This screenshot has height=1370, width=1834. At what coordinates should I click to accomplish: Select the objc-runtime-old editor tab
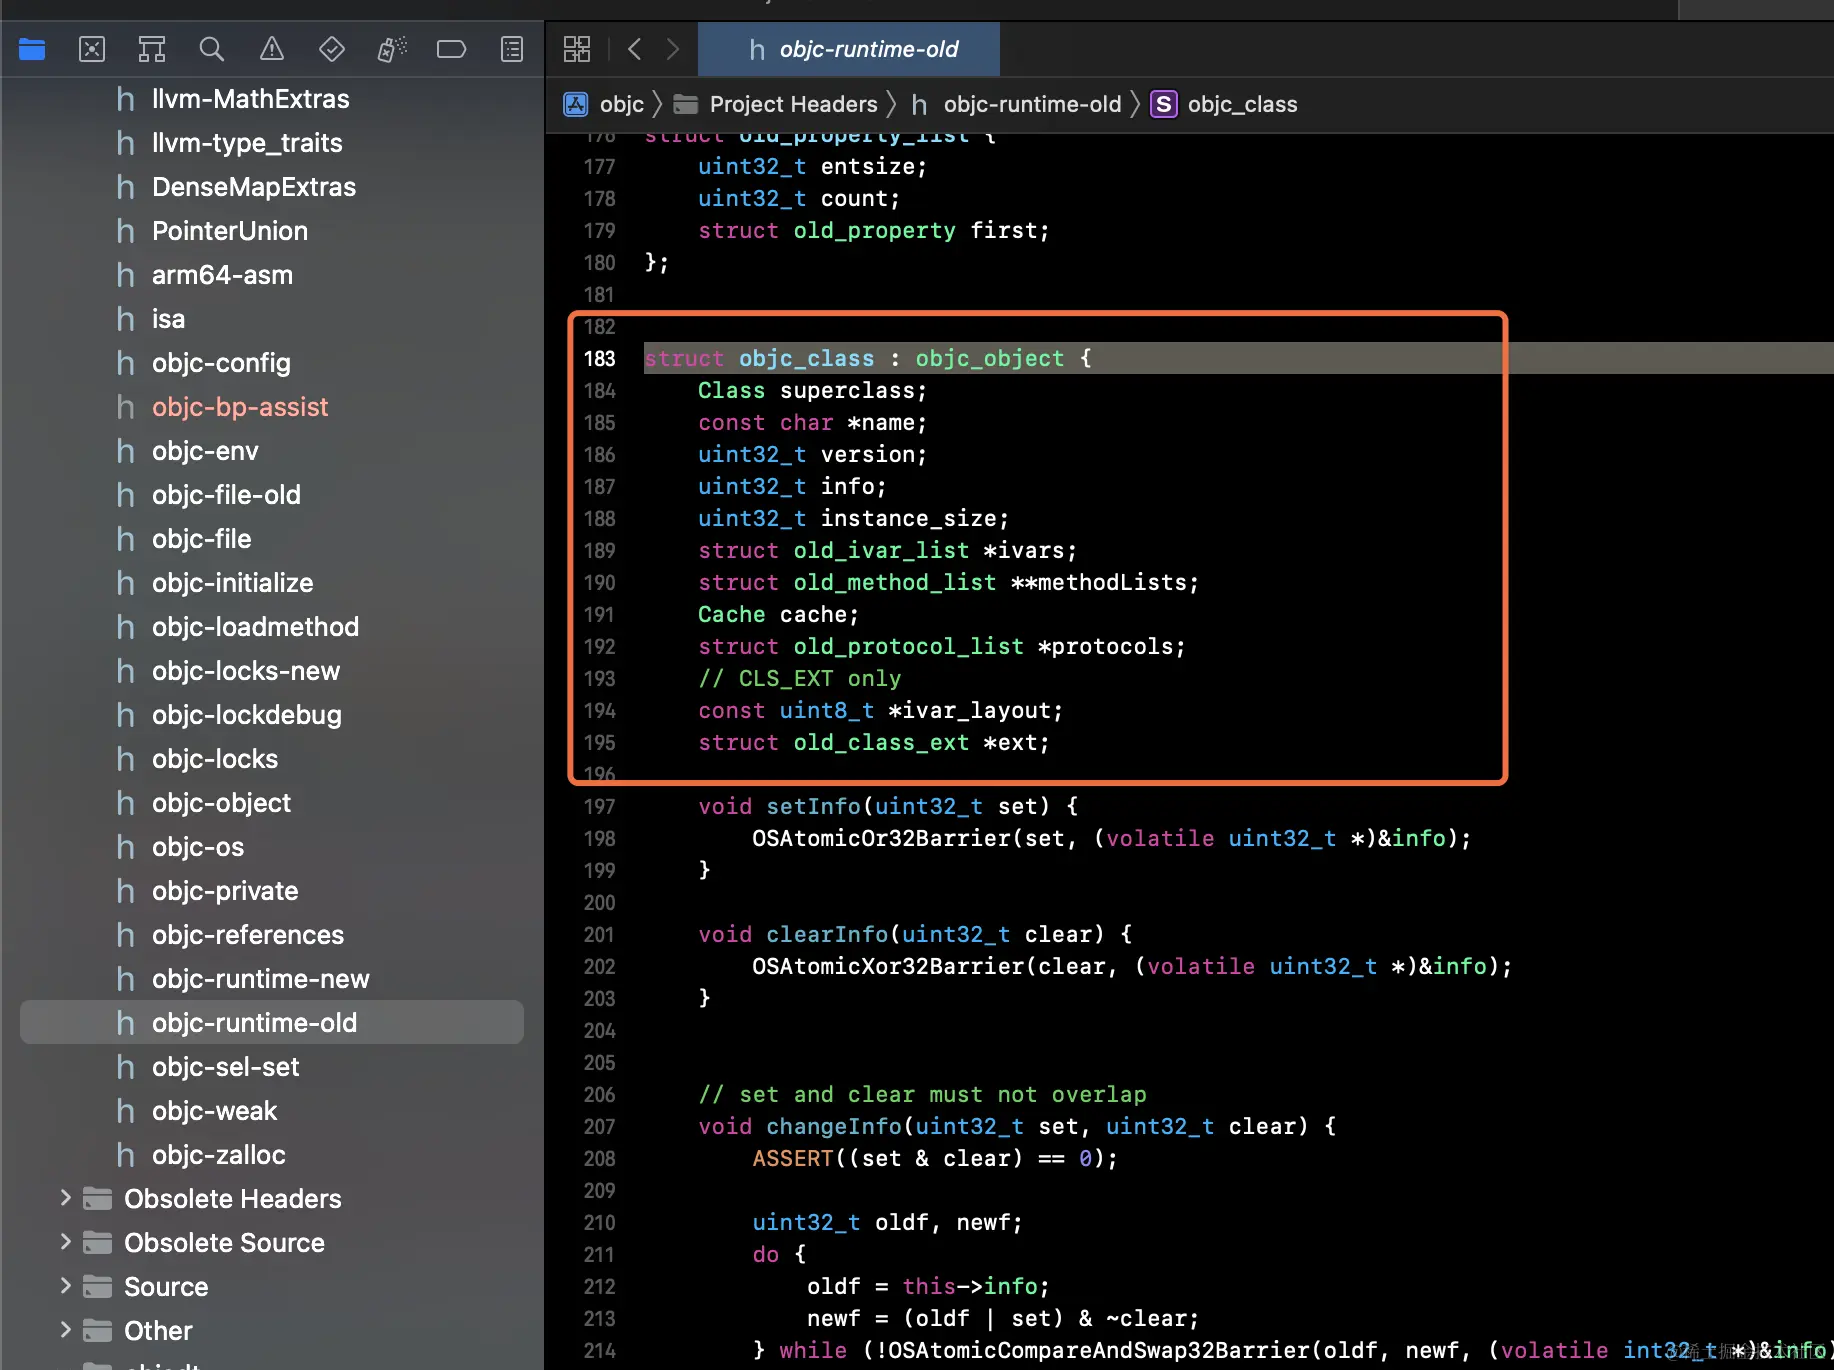click(x=849, y=49)
